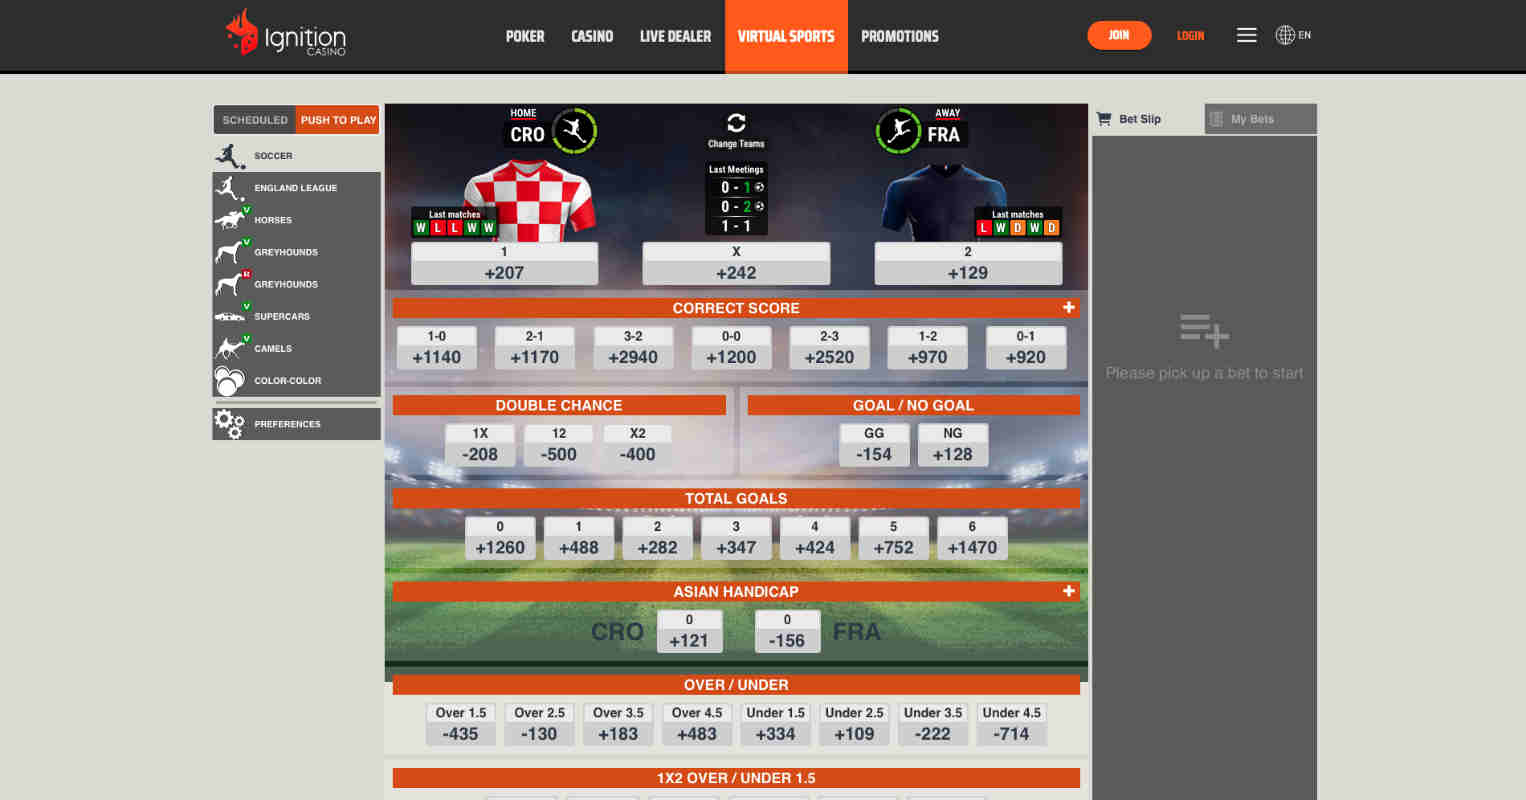Switch to the Bet Slip tab
This screenshot has width=1526, height=800.
coord(1147,119)
